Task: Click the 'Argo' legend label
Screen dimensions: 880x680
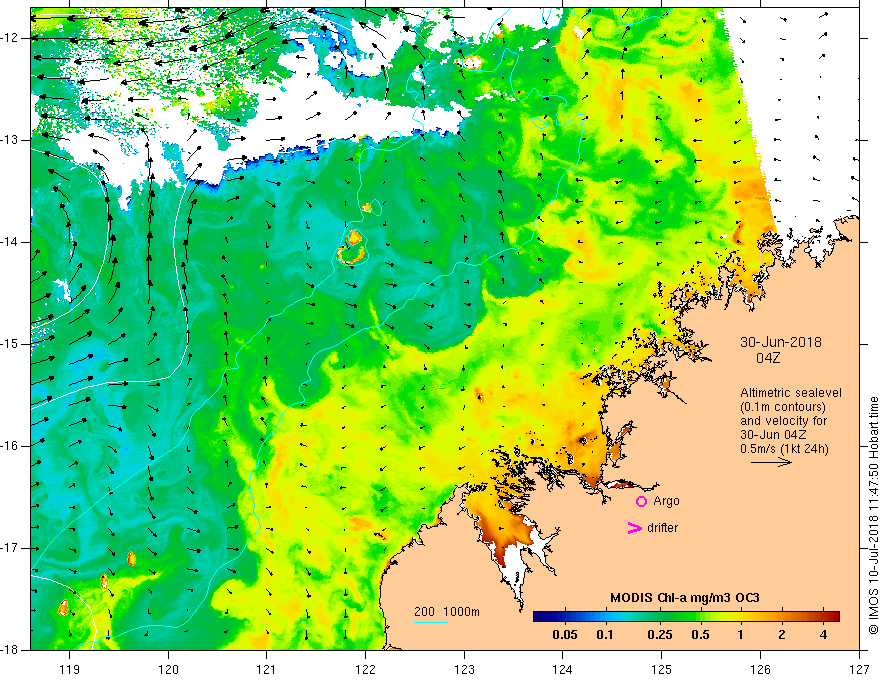Action: pyautogui.click(x=666, y=501)
